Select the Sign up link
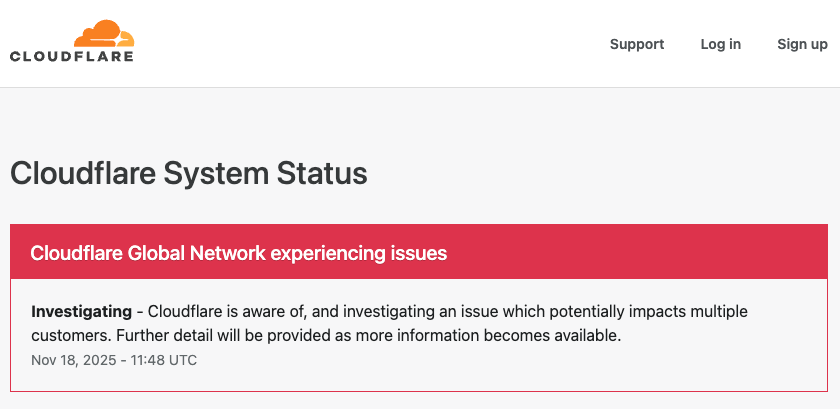 pos(802,44)
